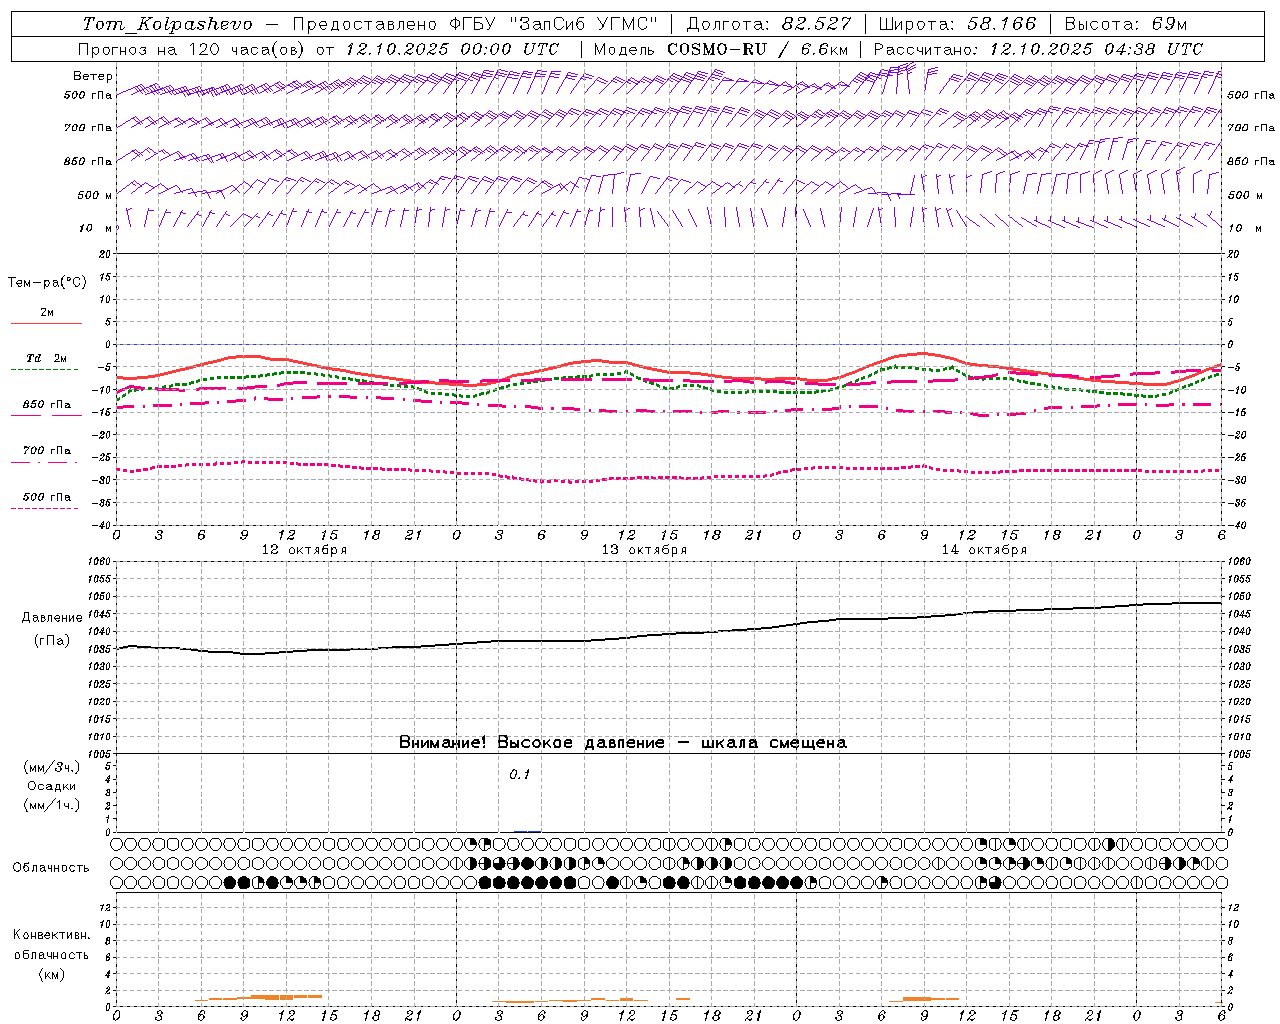Select the Рассчитано: 12.10.2025 04:38 UTC timestamp

tap(1038, 49)
